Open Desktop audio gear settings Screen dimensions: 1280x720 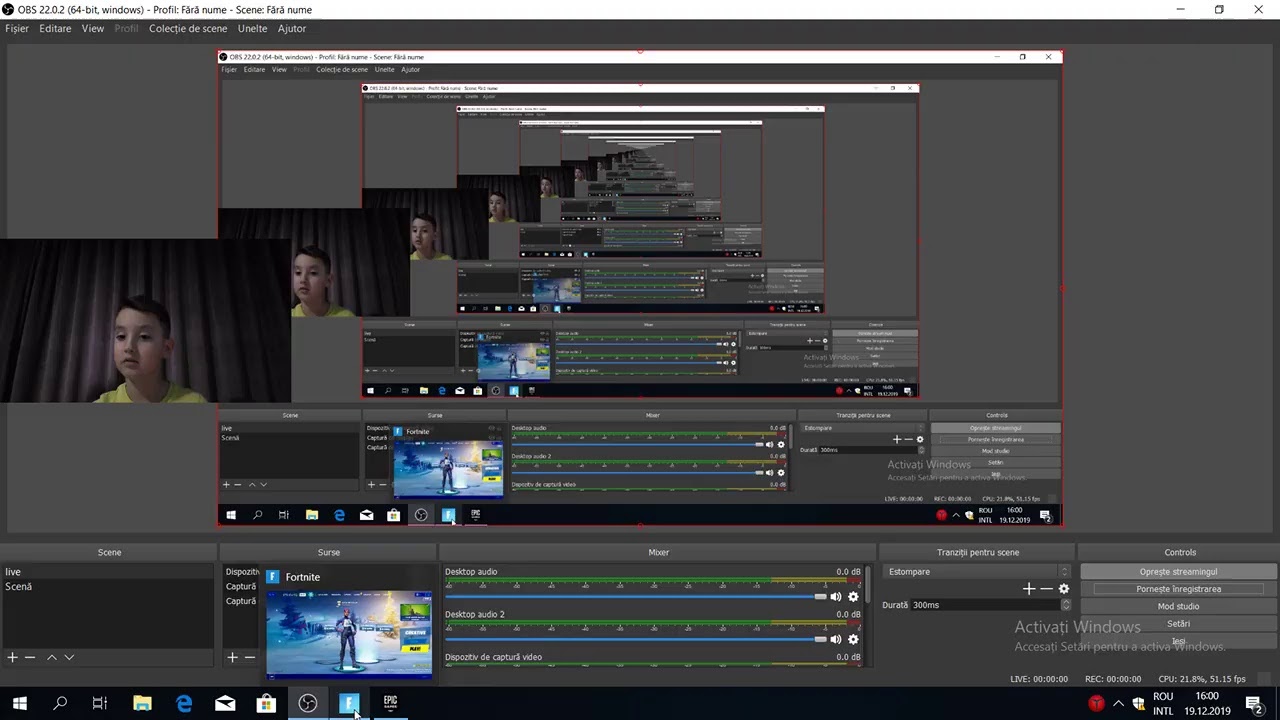(x=853, y=597)
